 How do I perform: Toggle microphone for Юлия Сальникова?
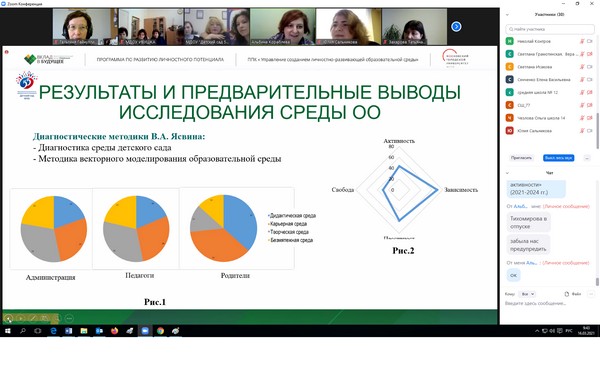tap(582, 131)
